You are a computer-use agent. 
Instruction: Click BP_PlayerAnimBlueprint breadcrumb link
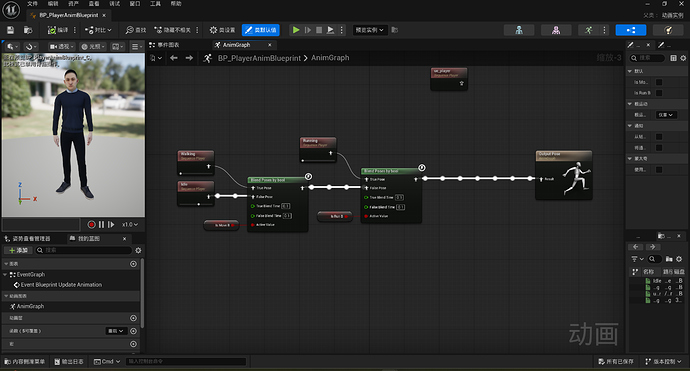[x=259, y=58]
